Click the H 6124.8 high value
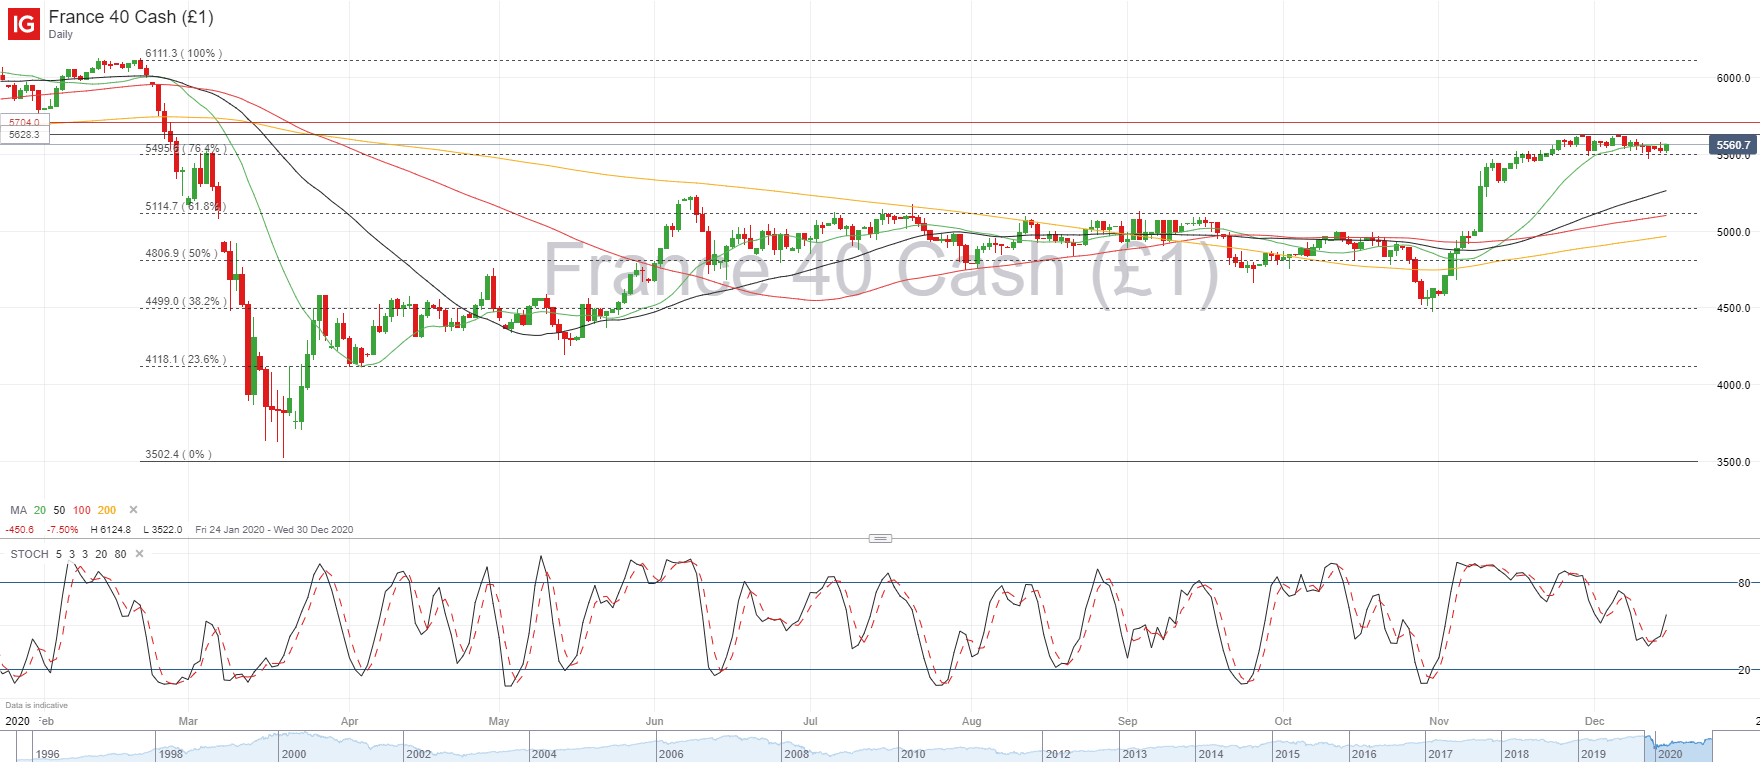 click(111, 530)
